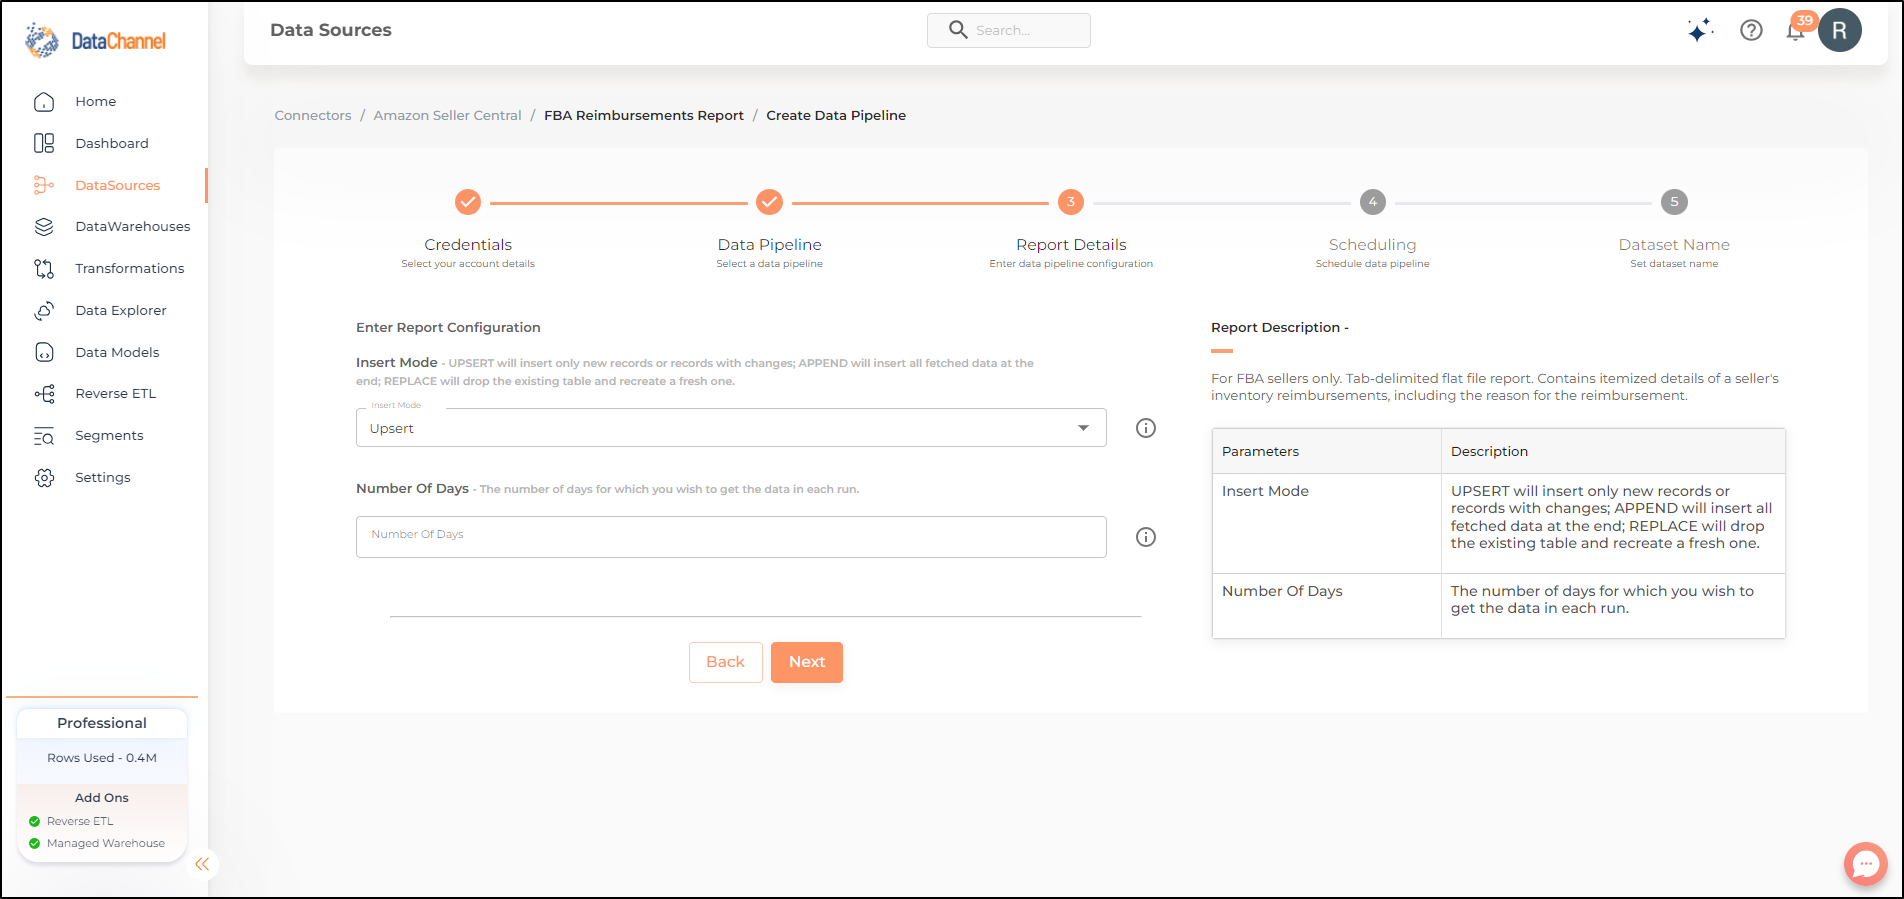Click the Insert Mode dropdown arrow
Screen dimensions: 1904x899
tap(1083, 428)
